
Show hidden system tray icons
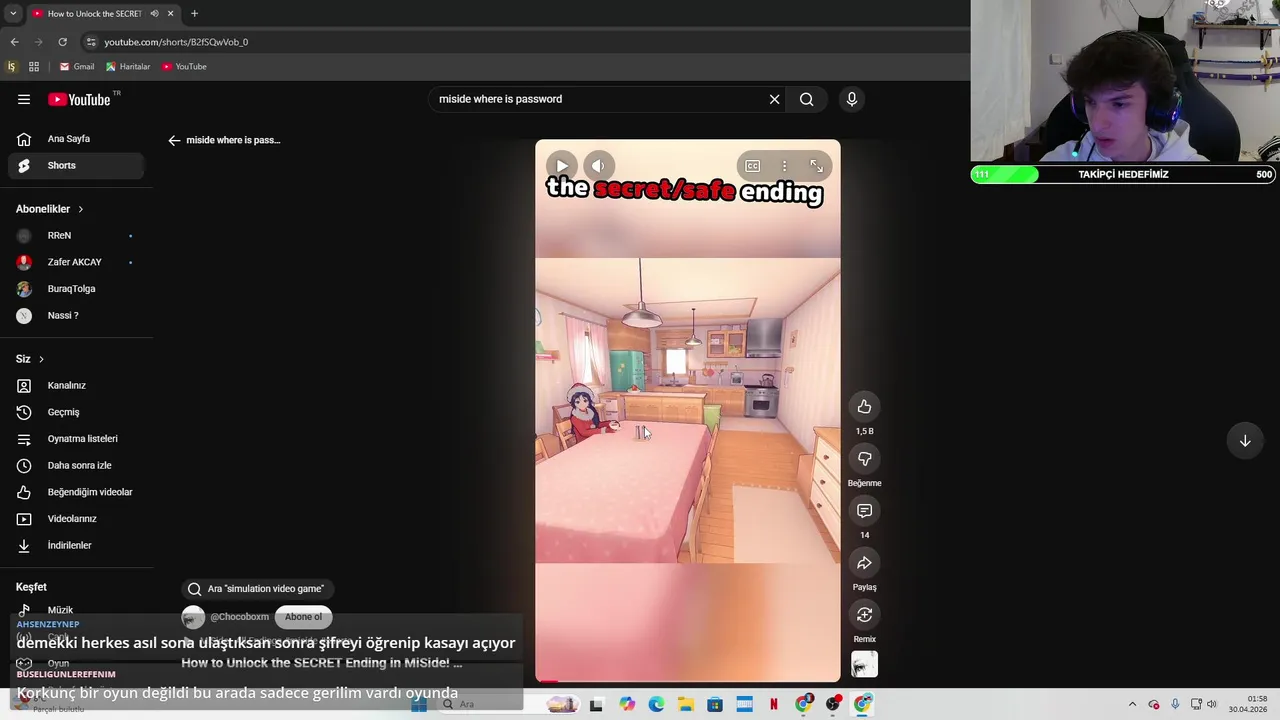[1132, 705]
